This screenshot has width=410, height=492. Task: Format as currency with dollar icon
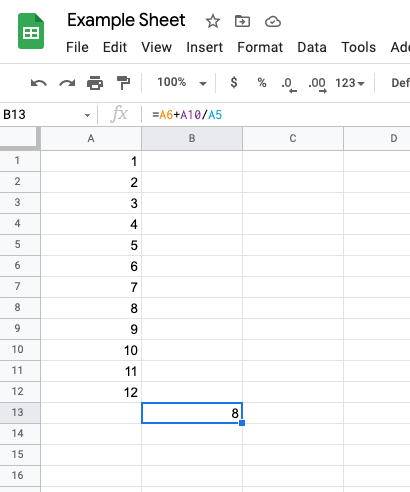234,82
